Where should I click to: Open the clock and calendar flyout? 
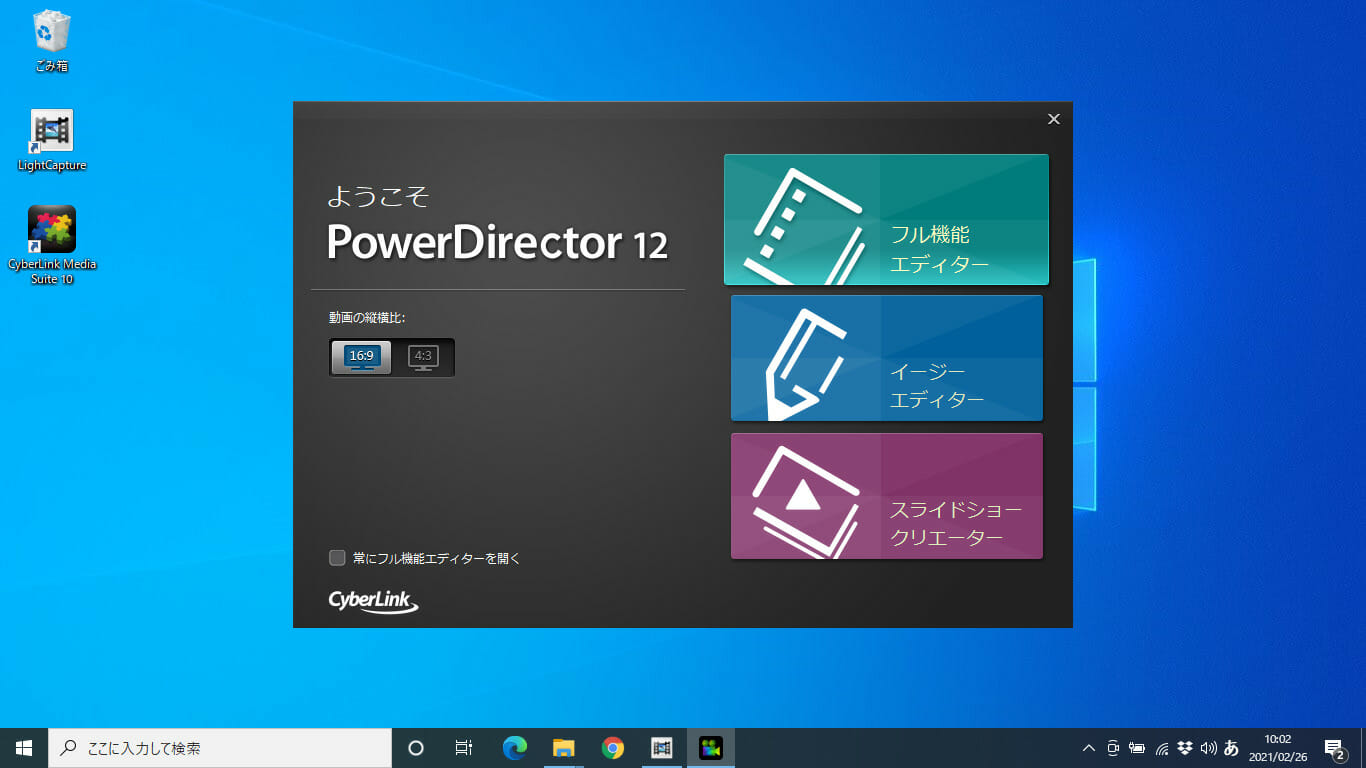[x=1277, y=748]
